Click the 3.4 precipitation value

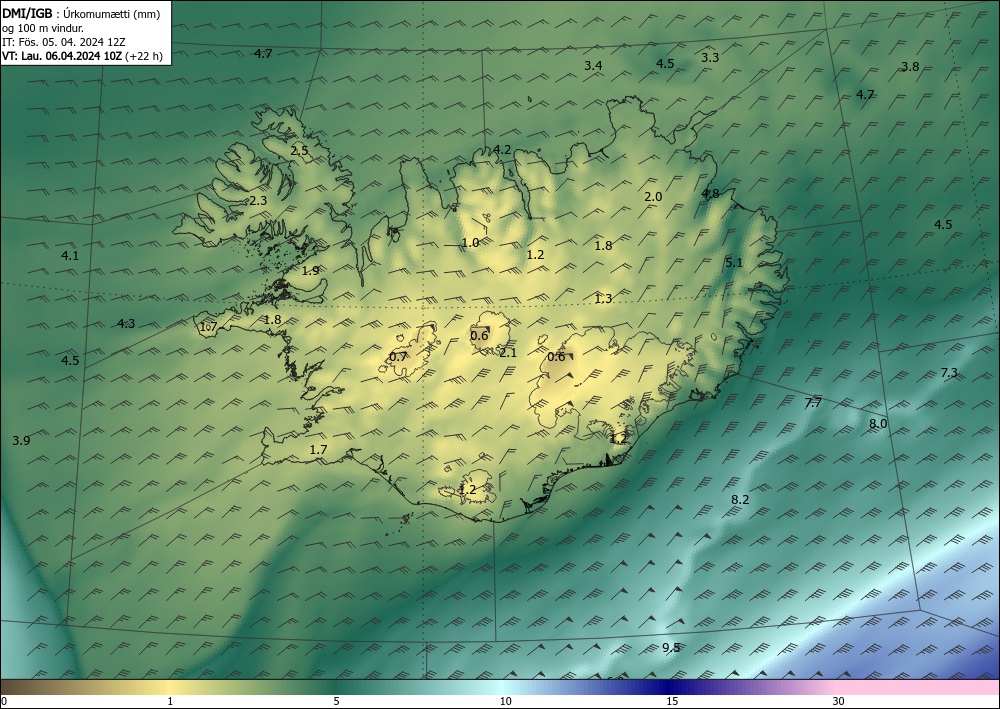click(x=593, y=66)
